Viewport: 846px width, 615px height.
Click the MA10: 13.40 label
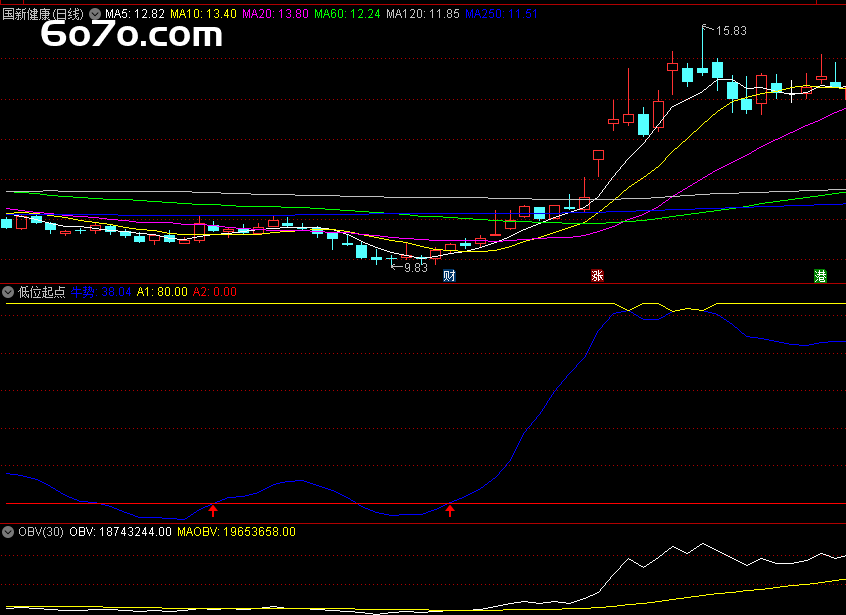point(203,14)
